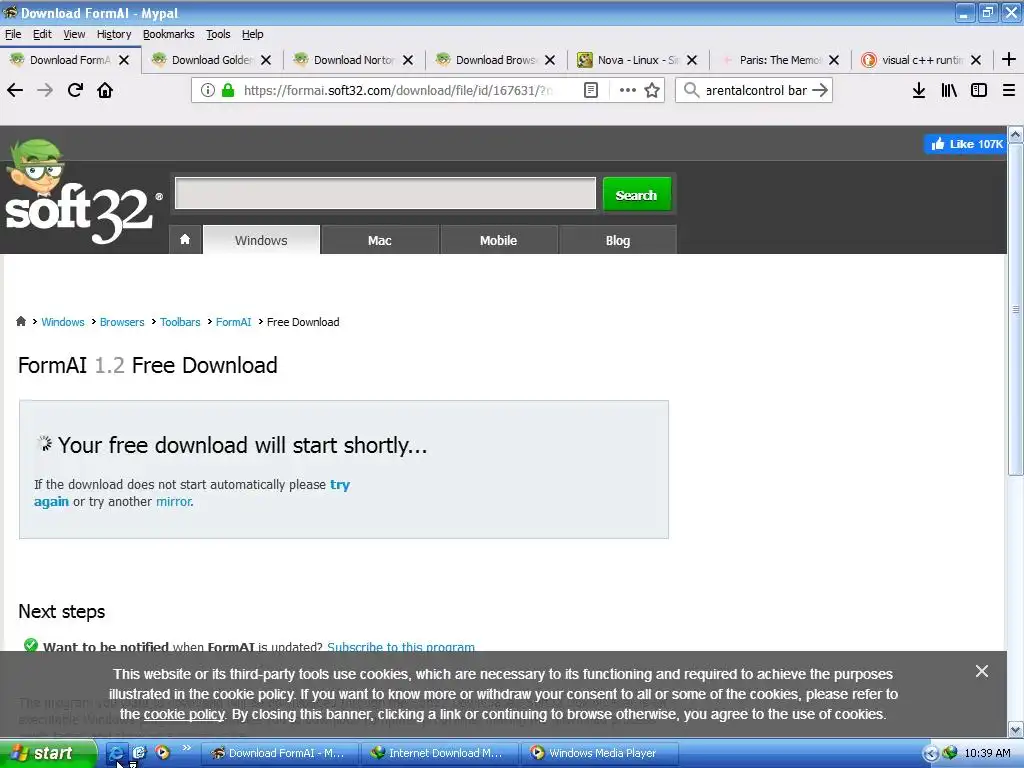Click Browsers breadcrumb link

point(122,322)
